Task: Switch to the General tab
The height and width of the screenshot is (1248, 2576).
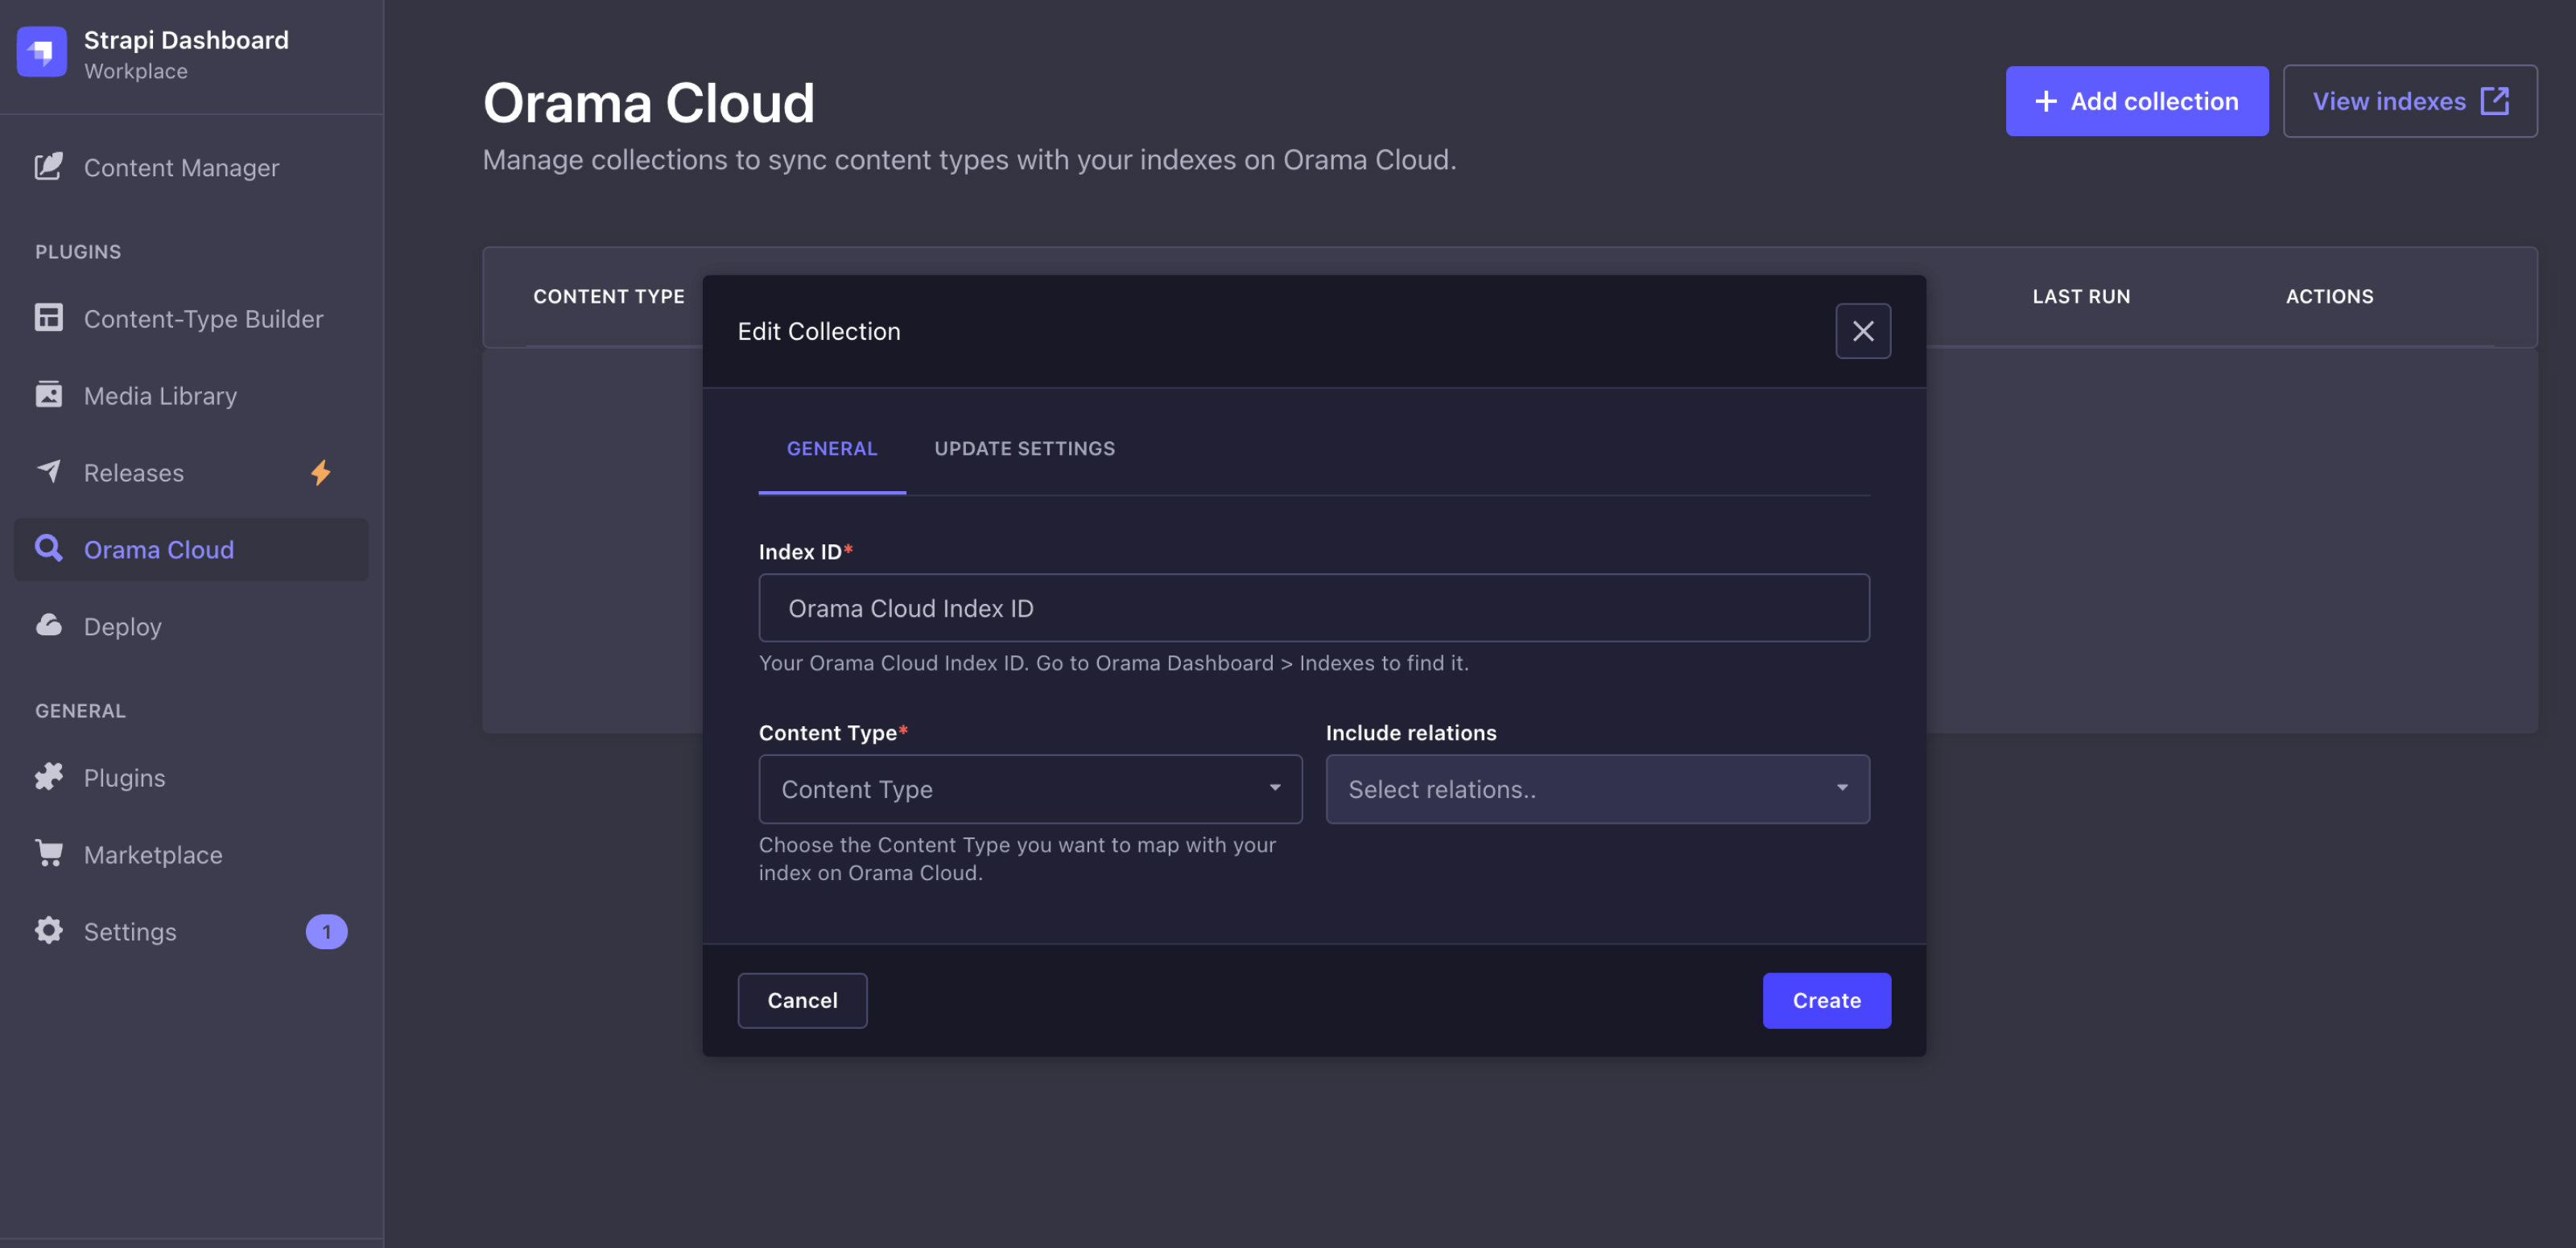Action: pos(832,449)
